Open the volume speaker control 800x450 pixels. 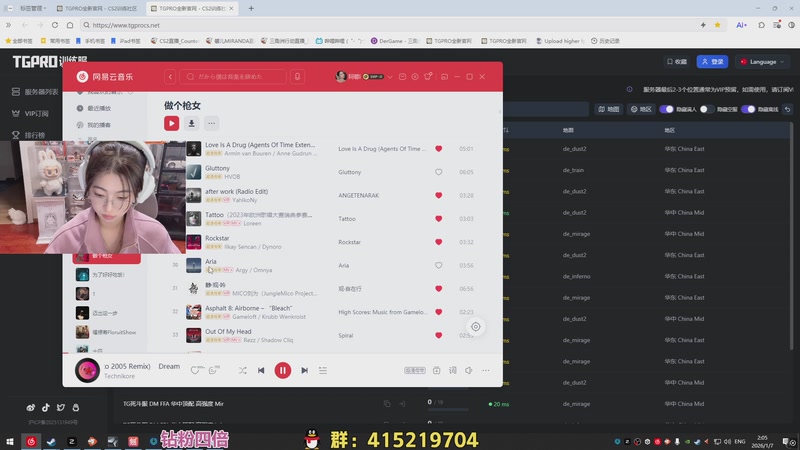(468, 370)
